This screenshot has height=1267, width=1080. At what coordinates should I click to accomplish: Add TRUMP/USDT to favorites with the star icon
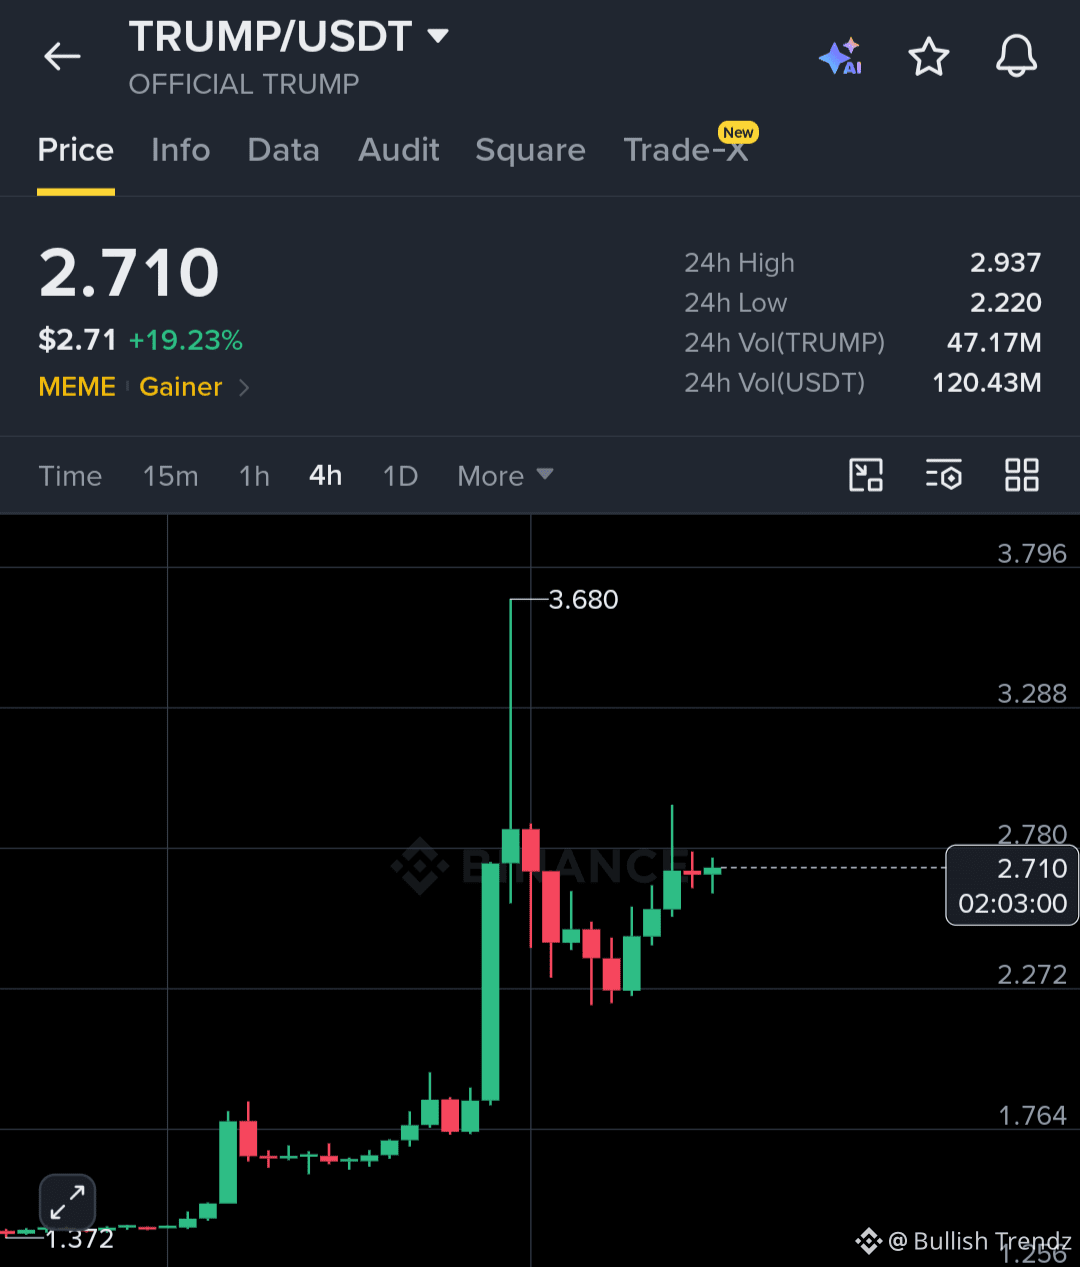coord(928,57)
